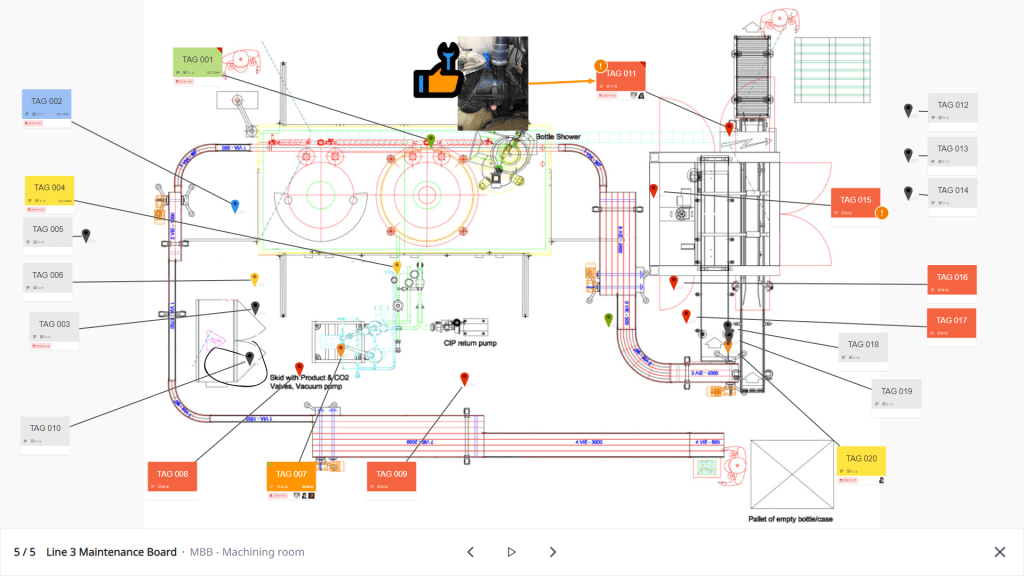Image resolution: width=1024 pixels, height=576 pixels.
Task: Click the black pin inside the hand-drawn circle
Action: pyautogui.click(x=249, y=358)
